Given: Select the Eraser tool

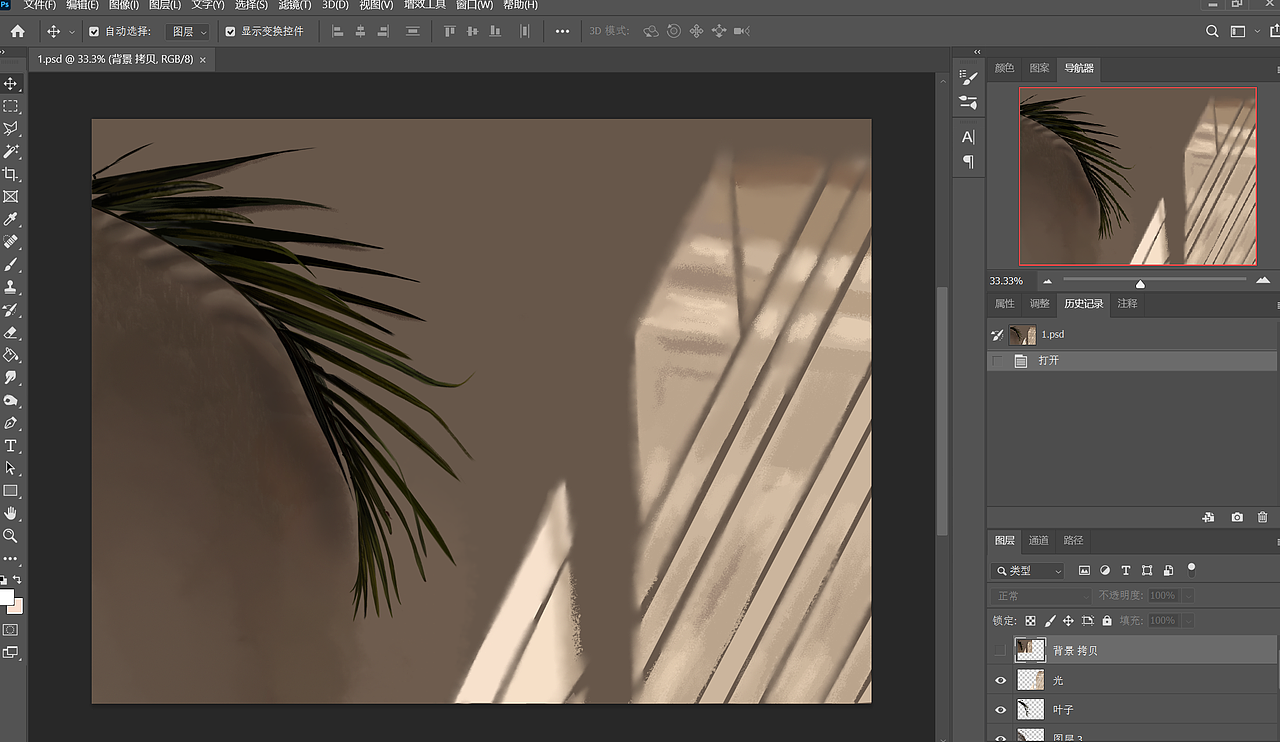Looking at the screenshot, I should click(x=11, y=332).
